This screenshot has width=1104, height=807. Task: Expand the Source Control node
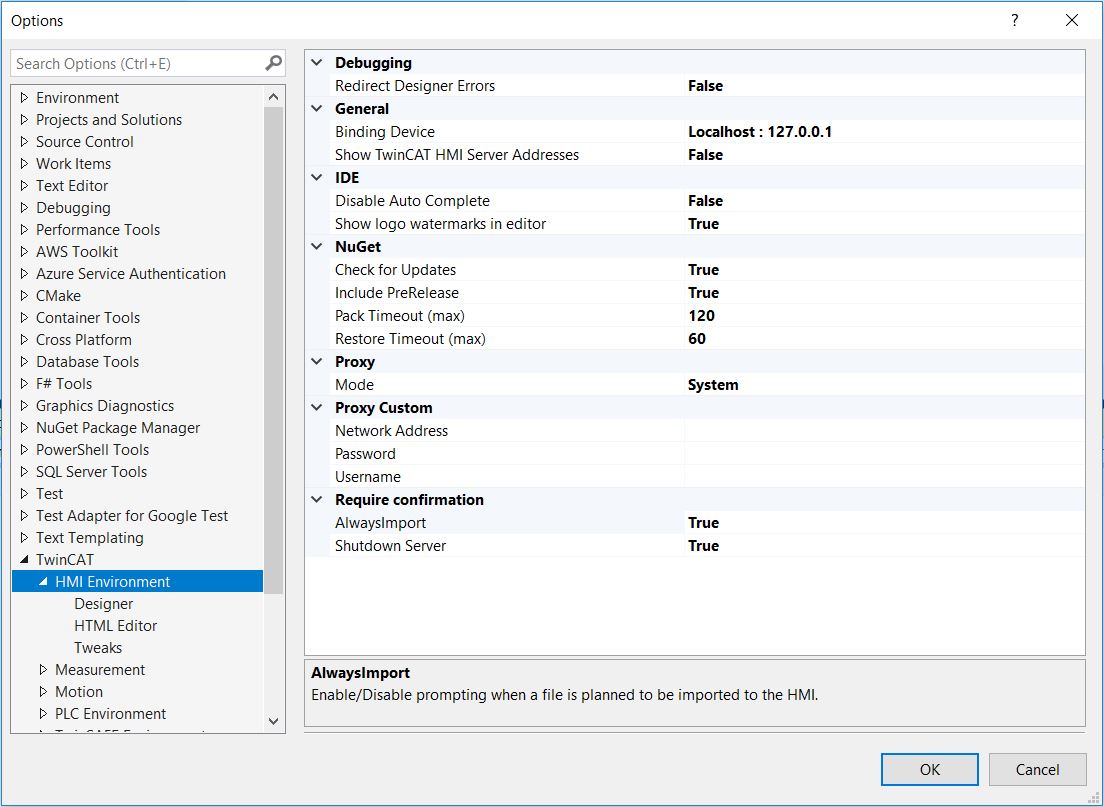click(25, 141)
